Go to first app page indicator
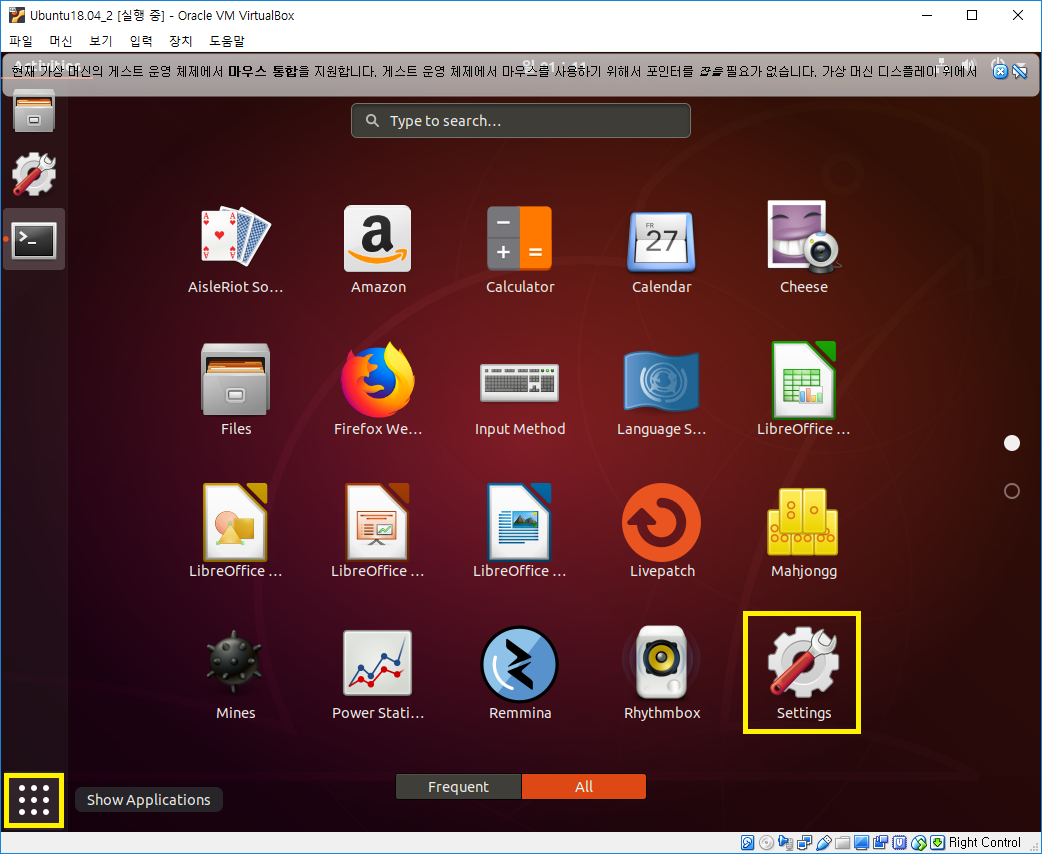The image size is (1042, 854). [x=1011, y=443]
